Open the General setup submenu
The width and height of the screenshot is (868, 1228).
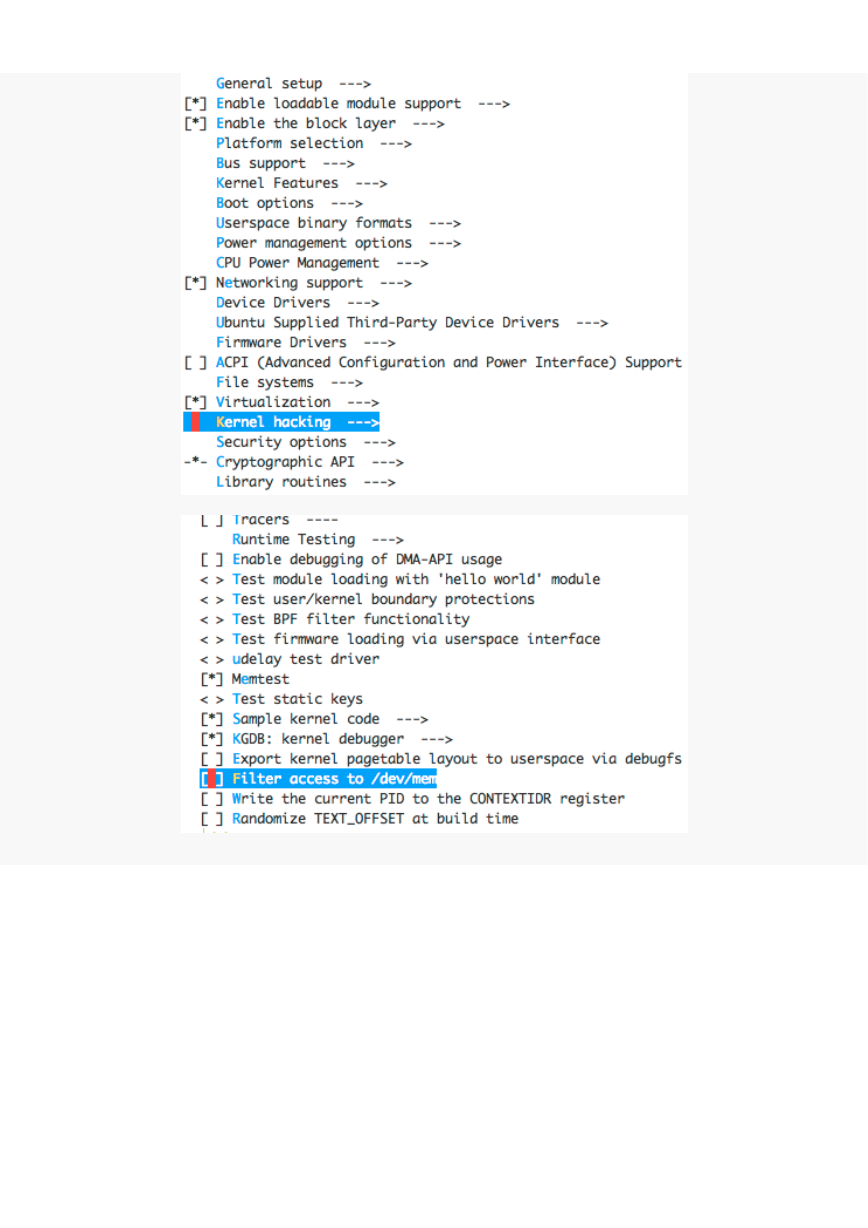coord(294,84)
